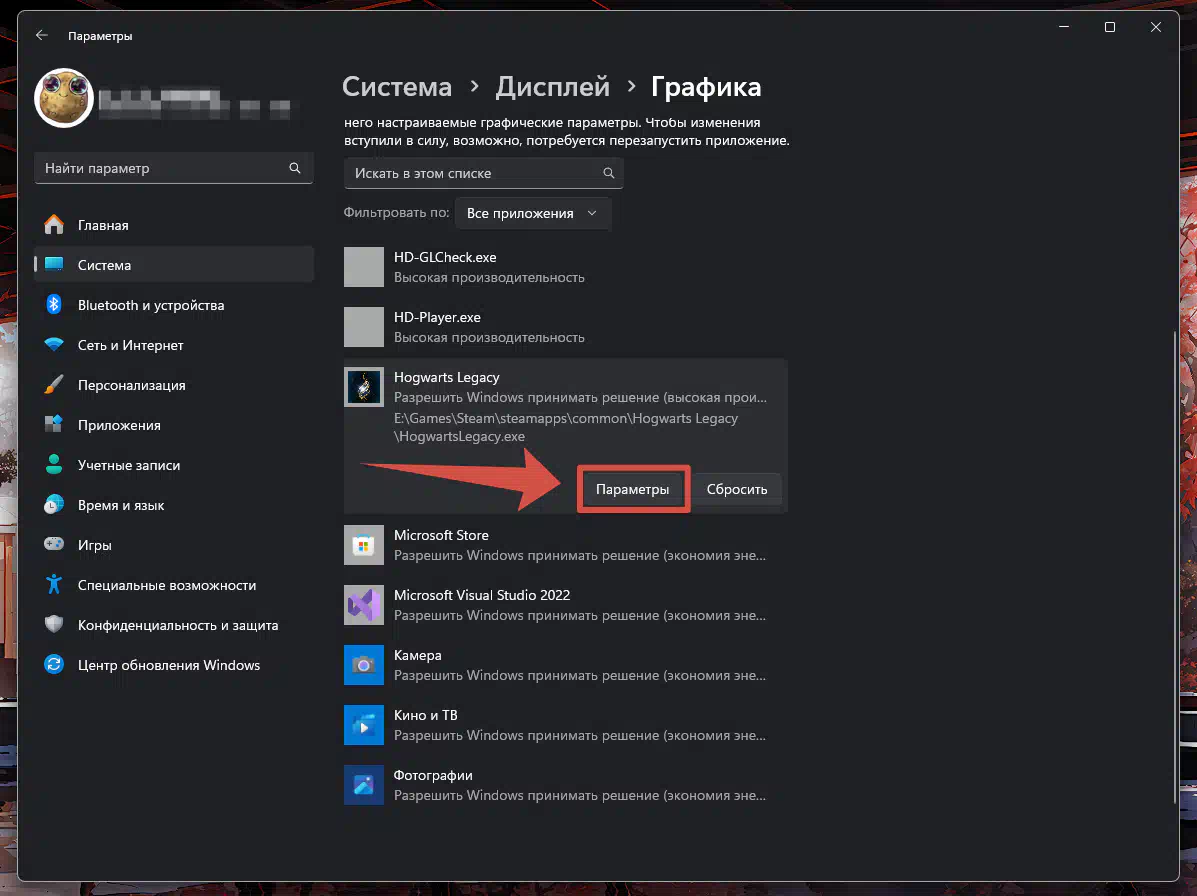This screenshot has height=896, width=1197.
Task: Click the update arrows icon for Центр обновления Windows
Action: coord(54,664)
